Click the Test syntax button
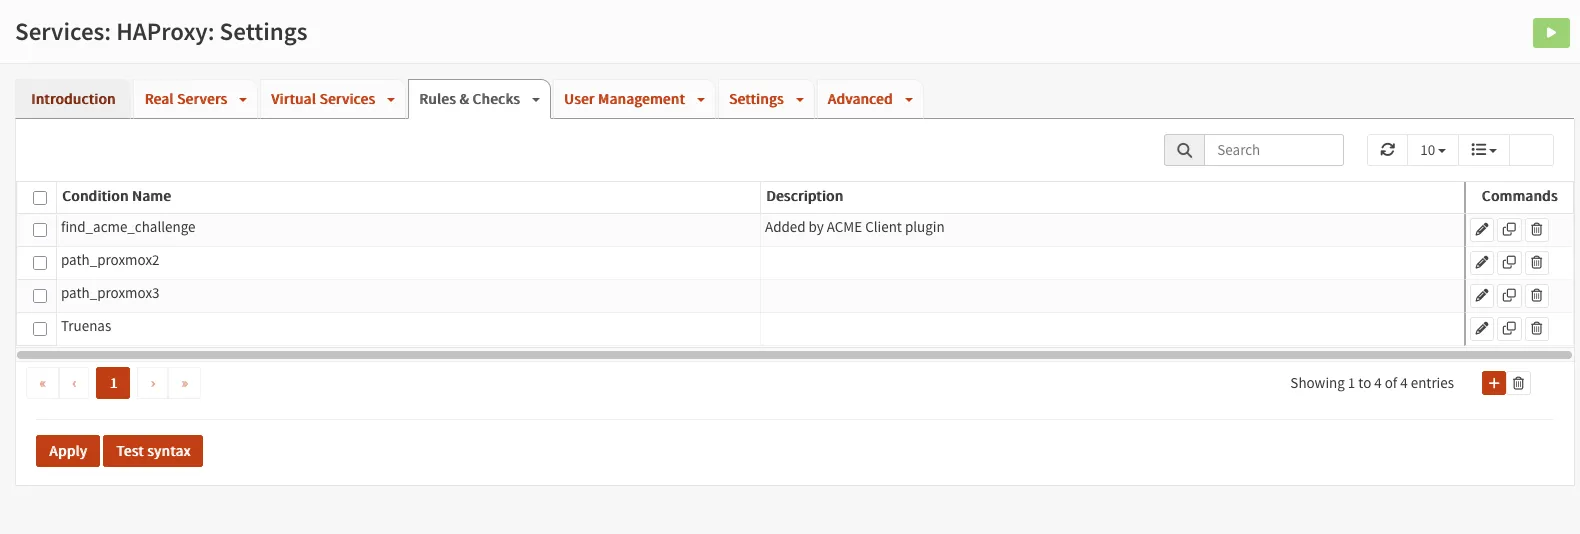Screen dimensions: 1580x534 (x=153, y=451)
